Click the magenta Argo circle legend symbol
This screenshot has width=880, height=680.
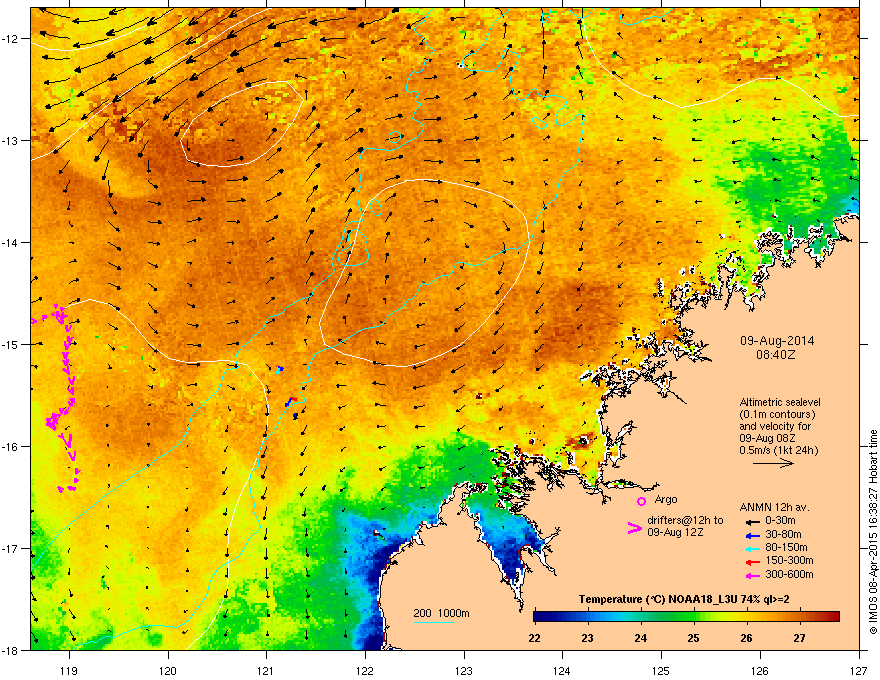click(641, 501)
